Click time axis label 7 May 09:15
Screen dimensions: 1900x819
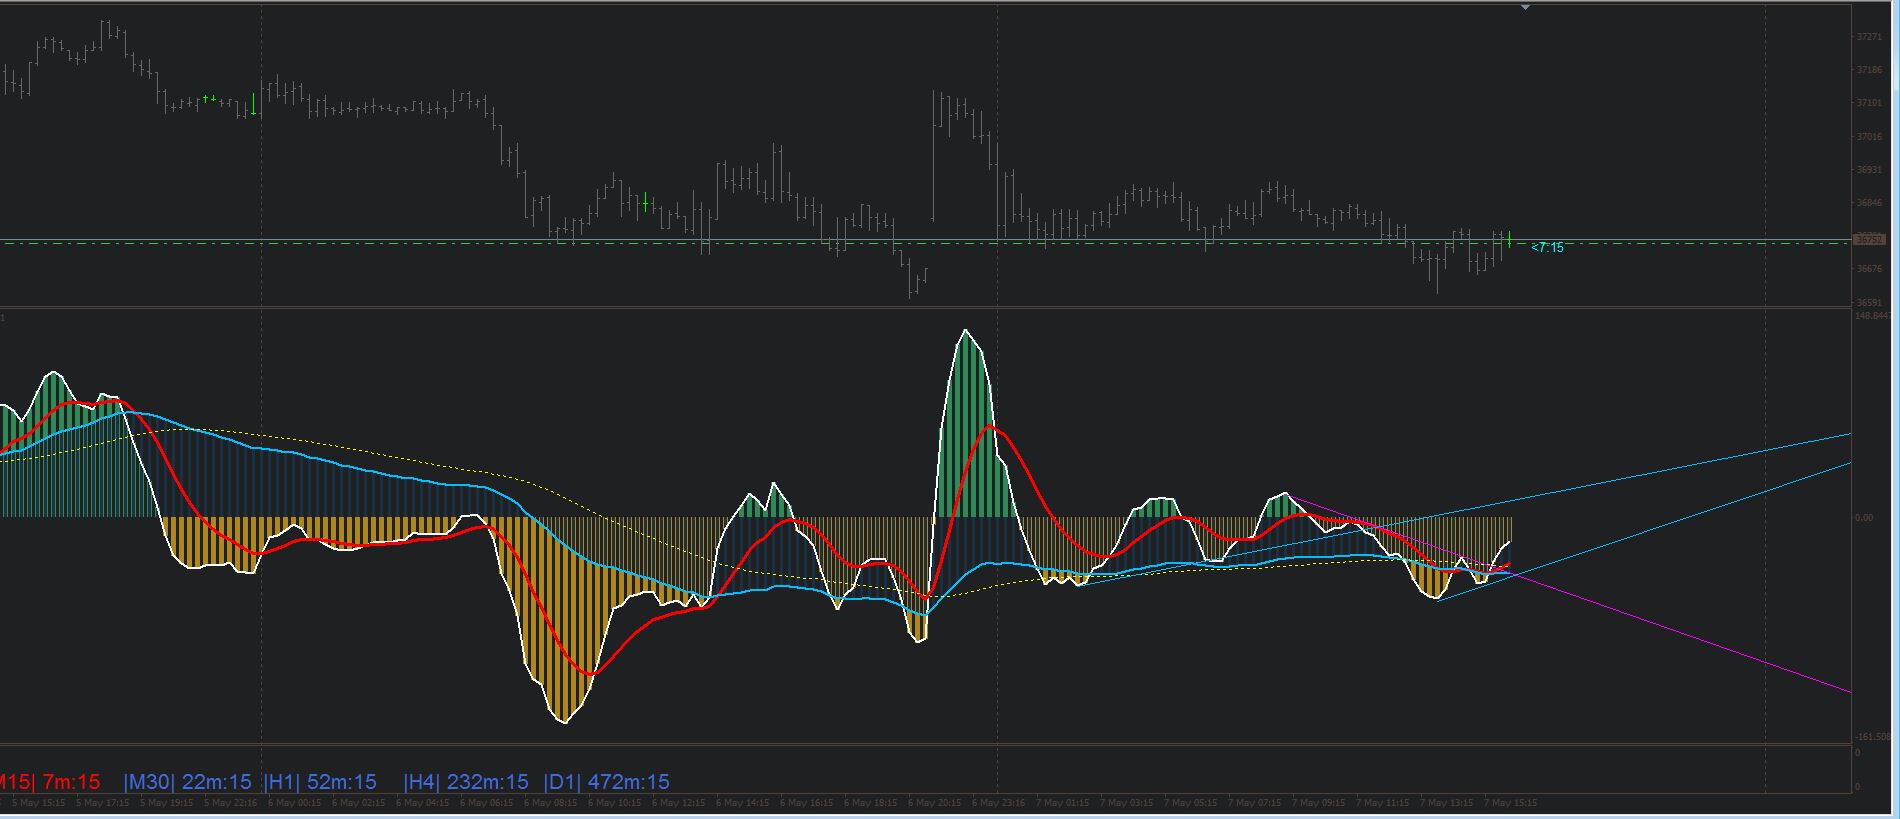coord(1318,803)
